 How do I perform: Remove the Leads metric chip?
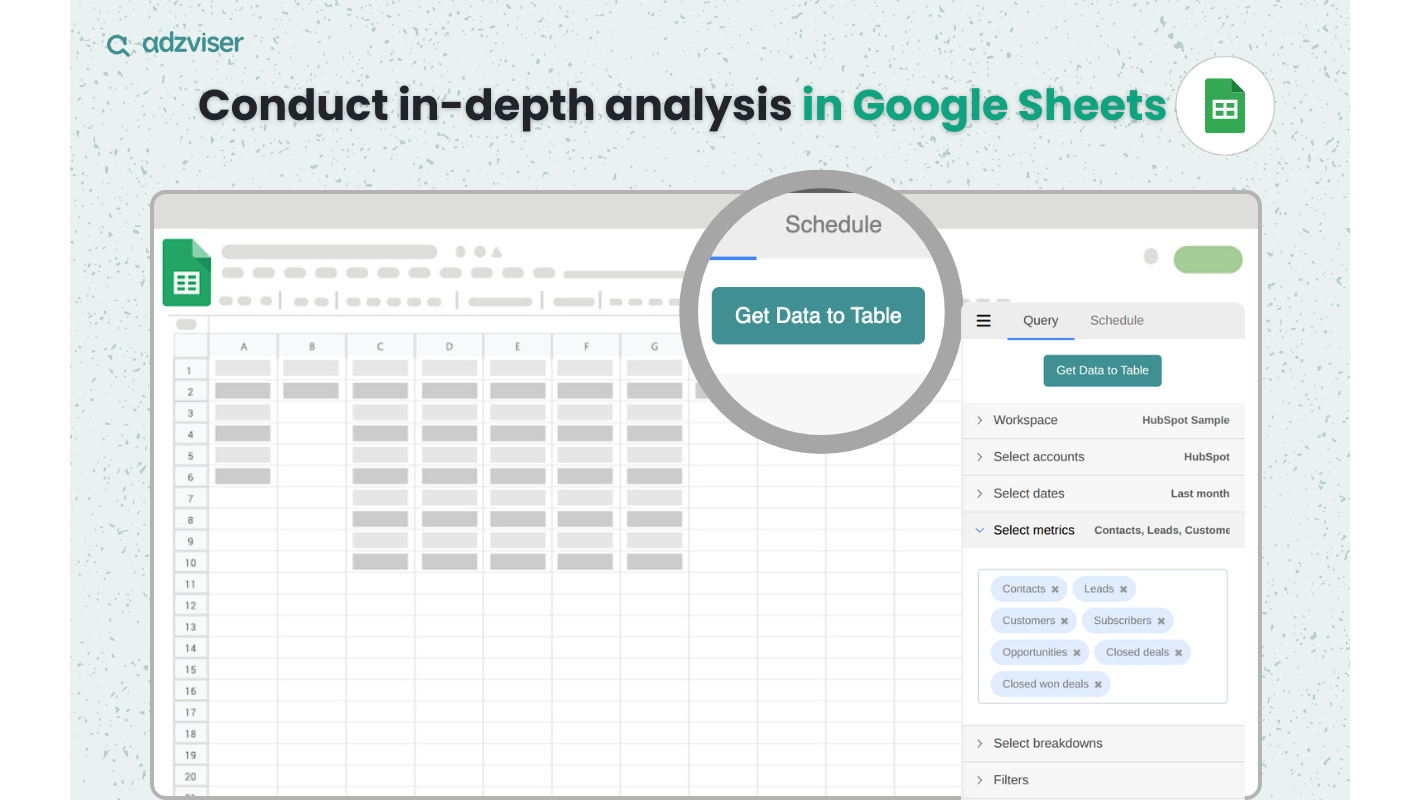click(x=1124, y=590)
